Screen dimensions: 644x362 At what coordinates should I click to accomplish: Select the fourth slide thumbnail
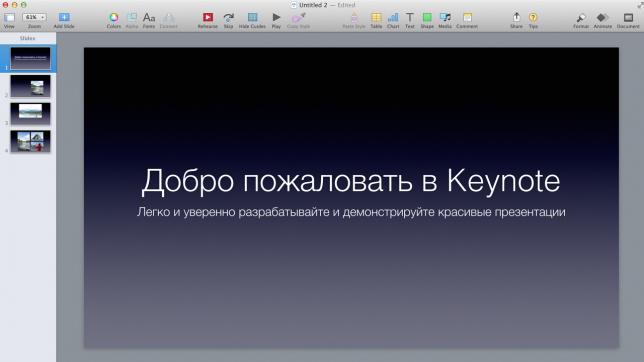pyautogui.click(x=30, y=141)
